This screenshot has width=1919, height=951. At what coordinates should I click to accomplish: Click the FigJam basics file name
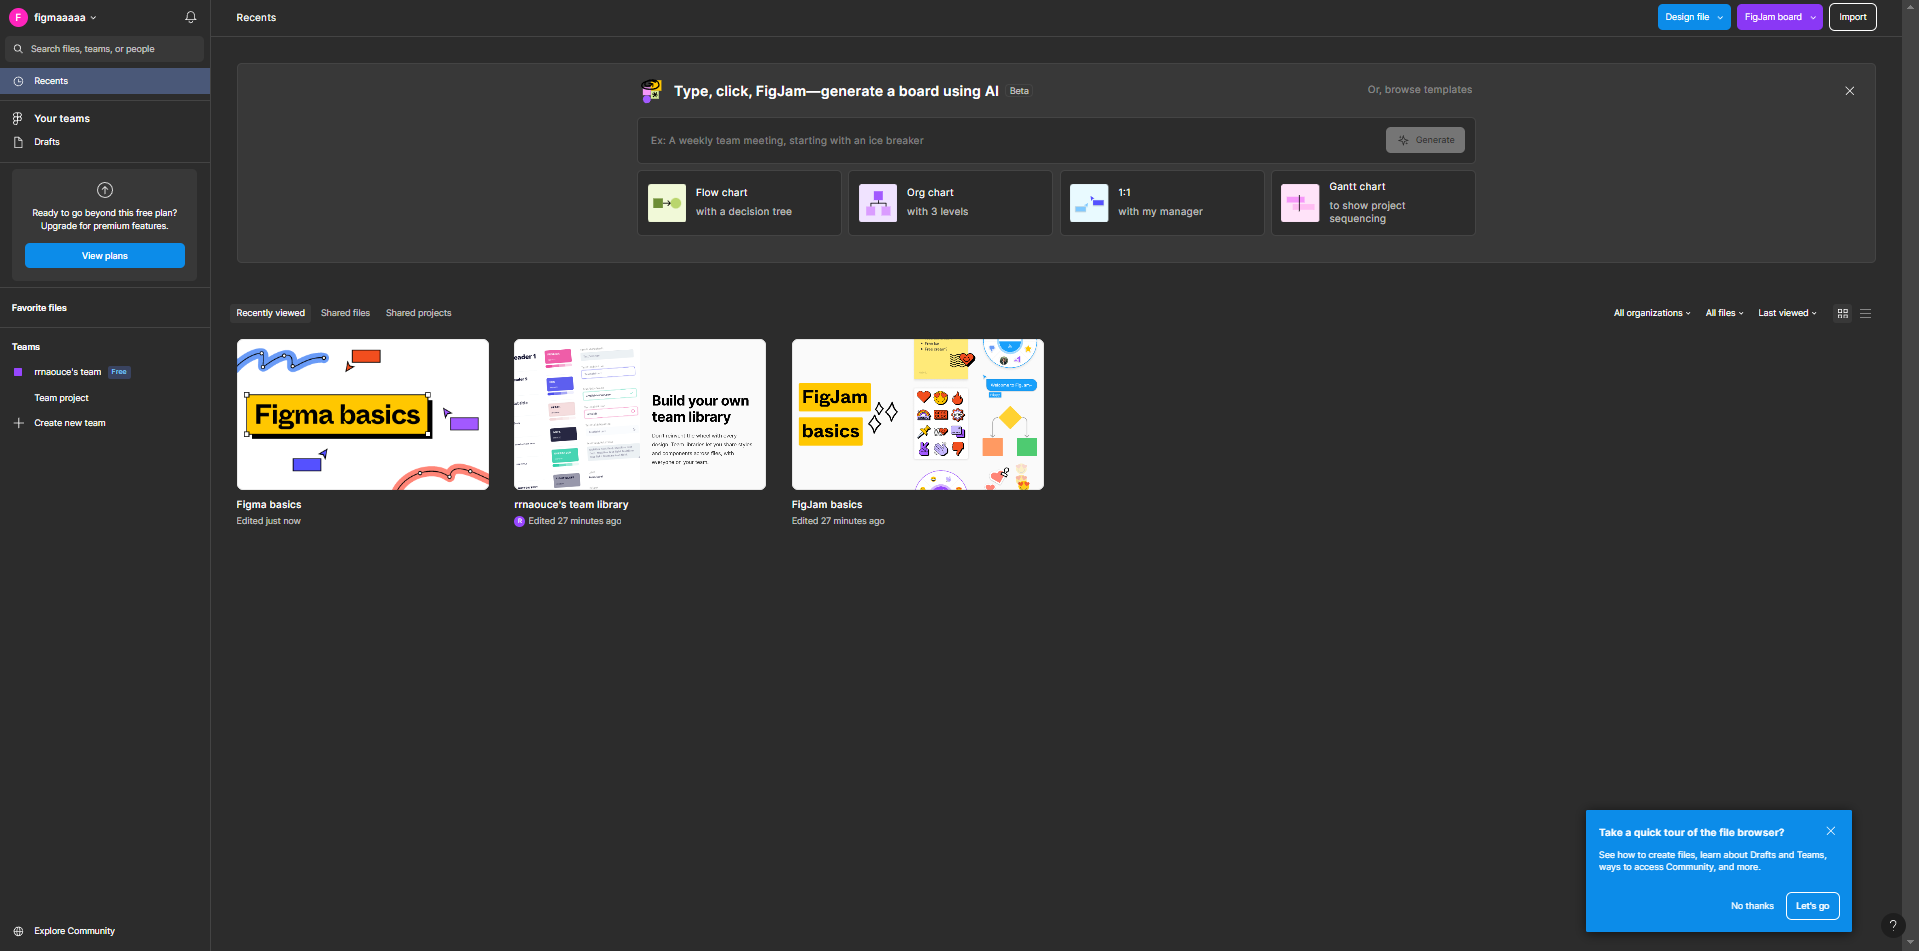click(827, 505)
